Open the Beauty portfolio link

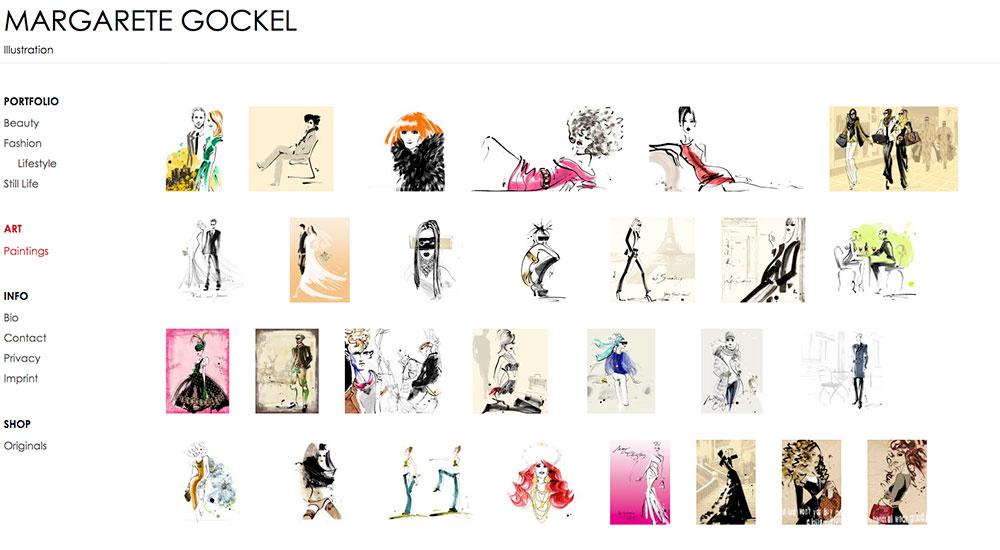[x=21, y=123]
